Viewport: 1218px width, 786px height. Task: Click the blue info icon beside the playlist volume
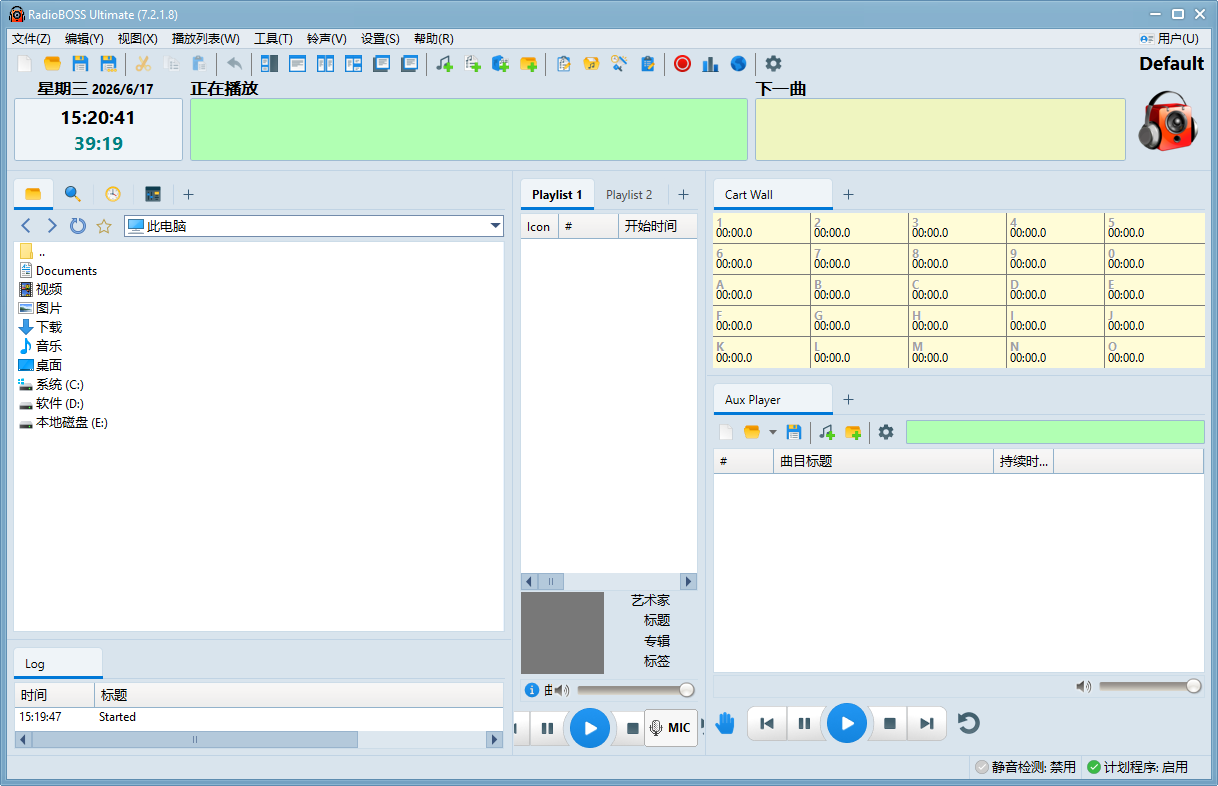pyautogui.click(x=532, y=690)
